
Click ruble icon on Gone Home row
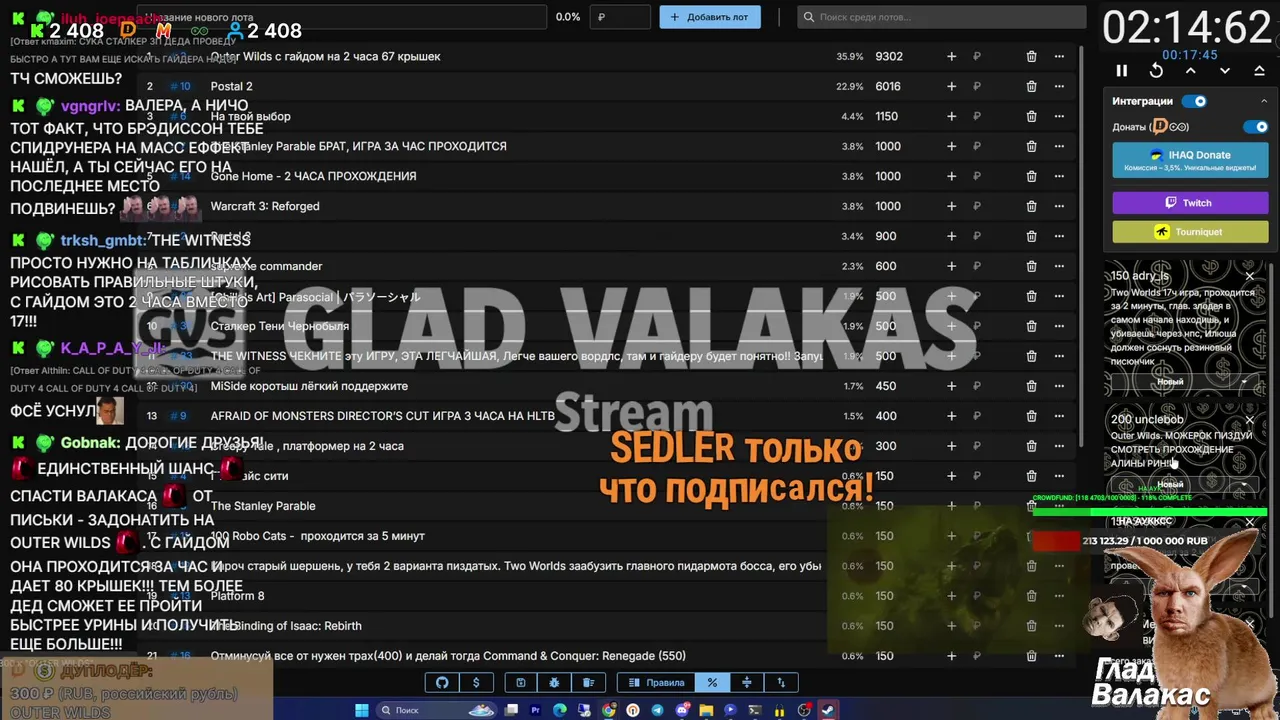(x=977, y=177)
